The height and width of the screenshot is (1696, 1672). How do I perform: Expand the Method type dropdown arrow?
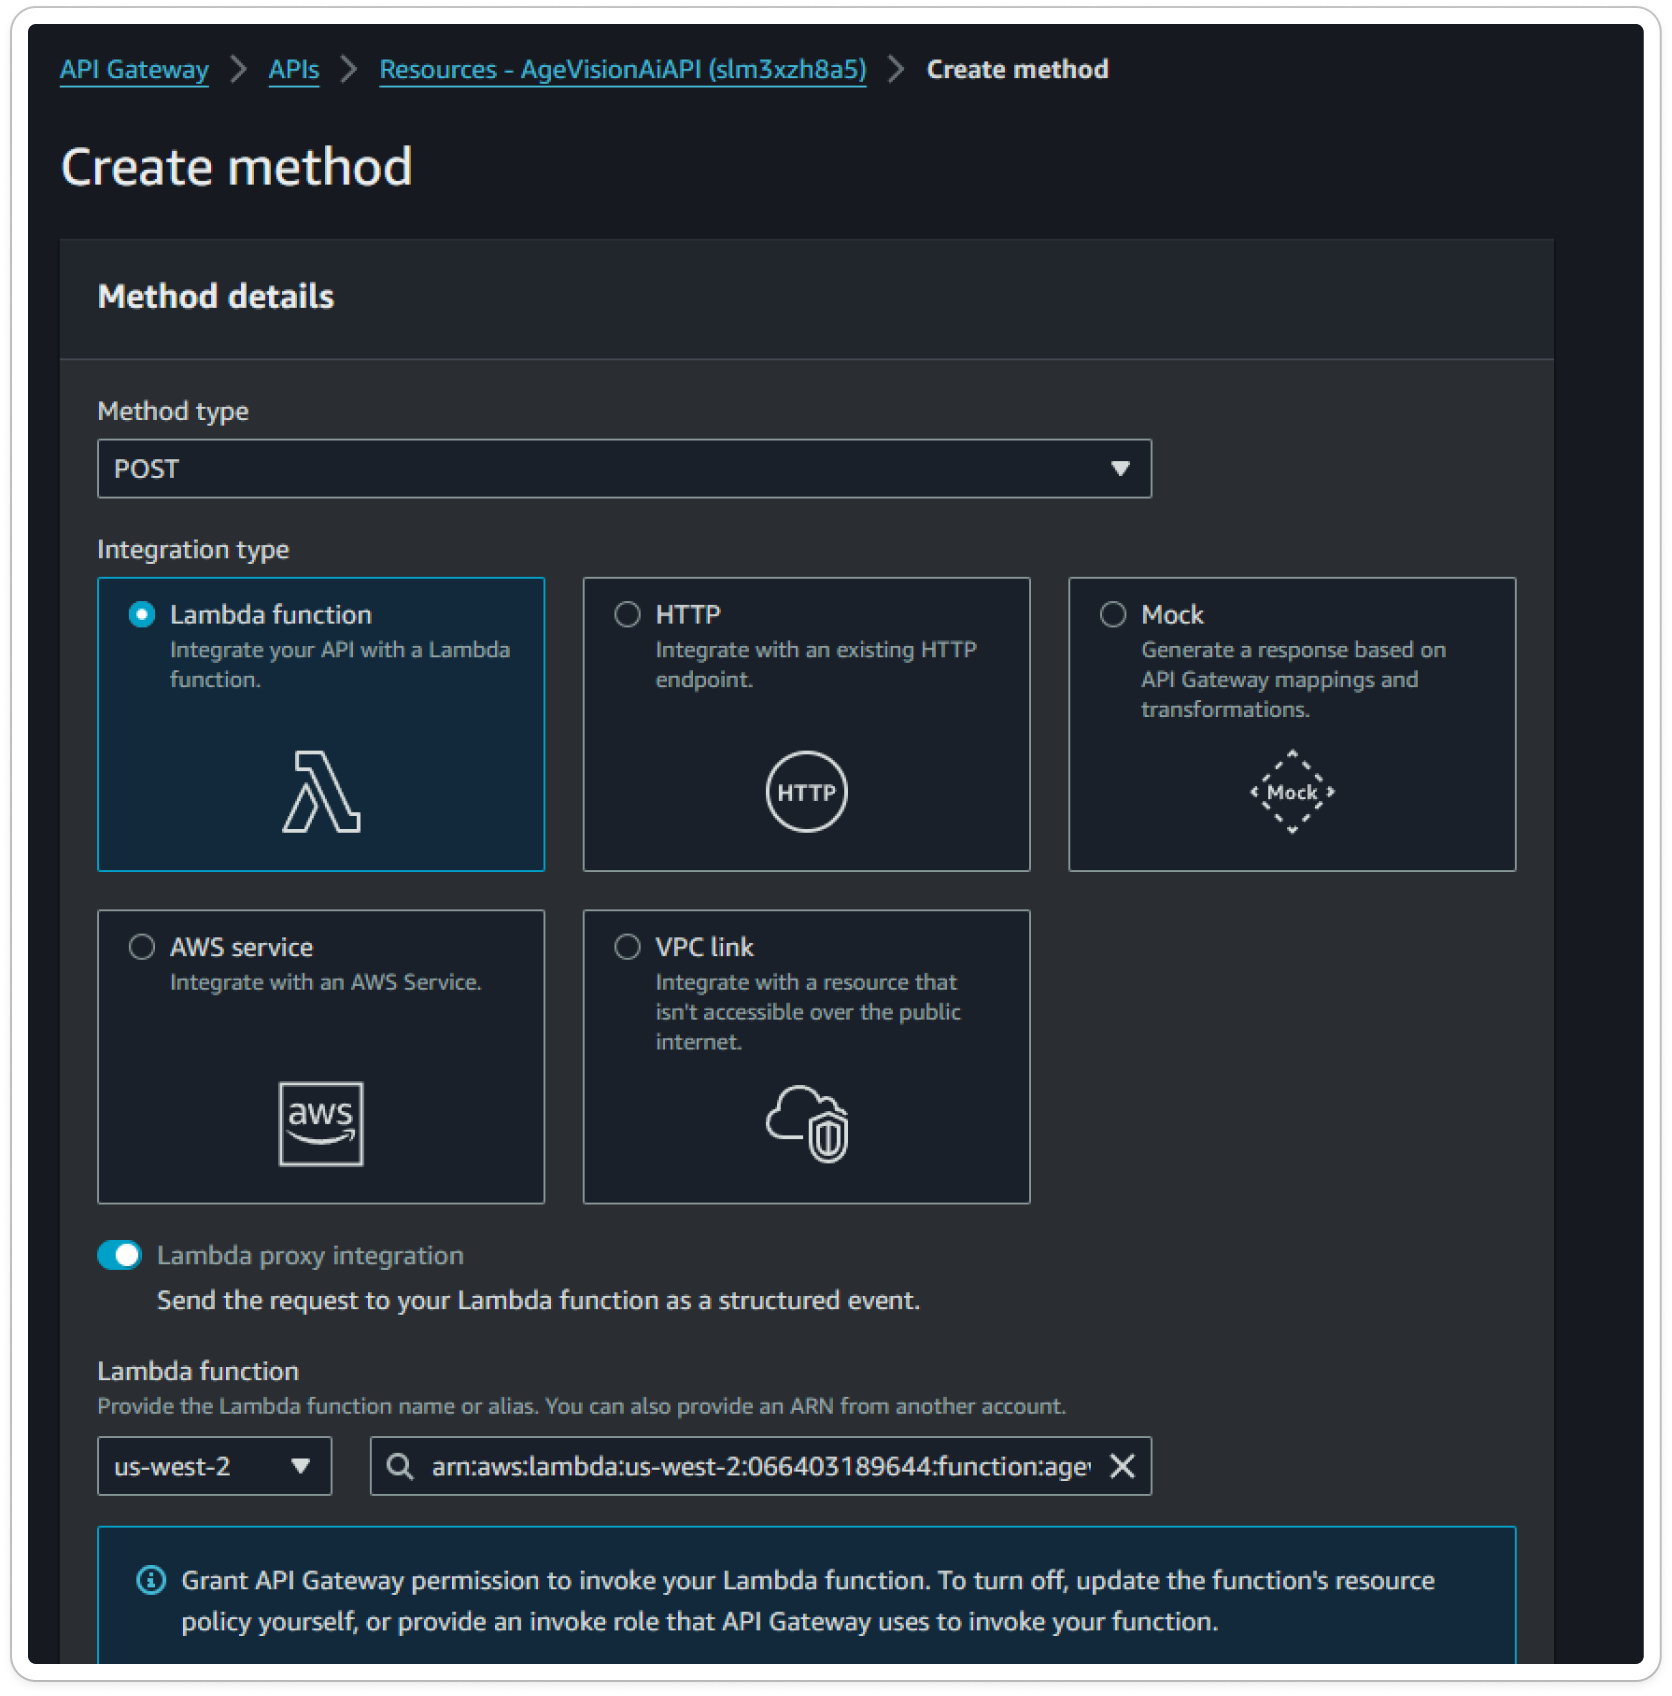click(1122, 468)
